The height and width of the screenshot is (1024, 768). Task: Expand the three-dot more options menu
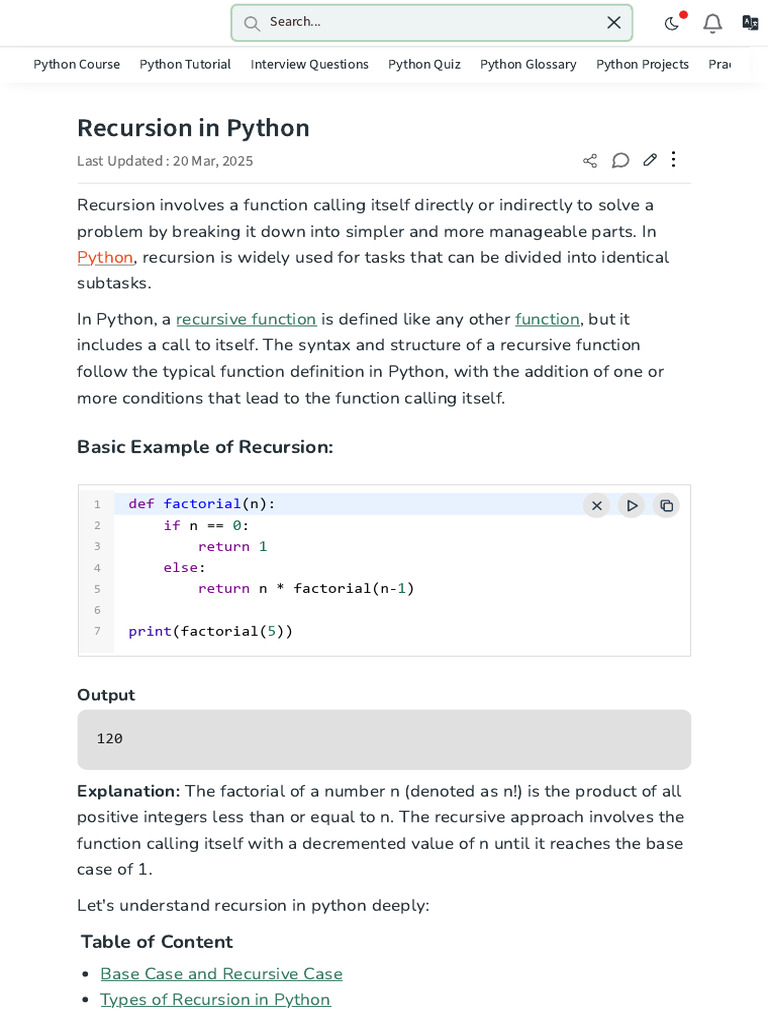674,160
